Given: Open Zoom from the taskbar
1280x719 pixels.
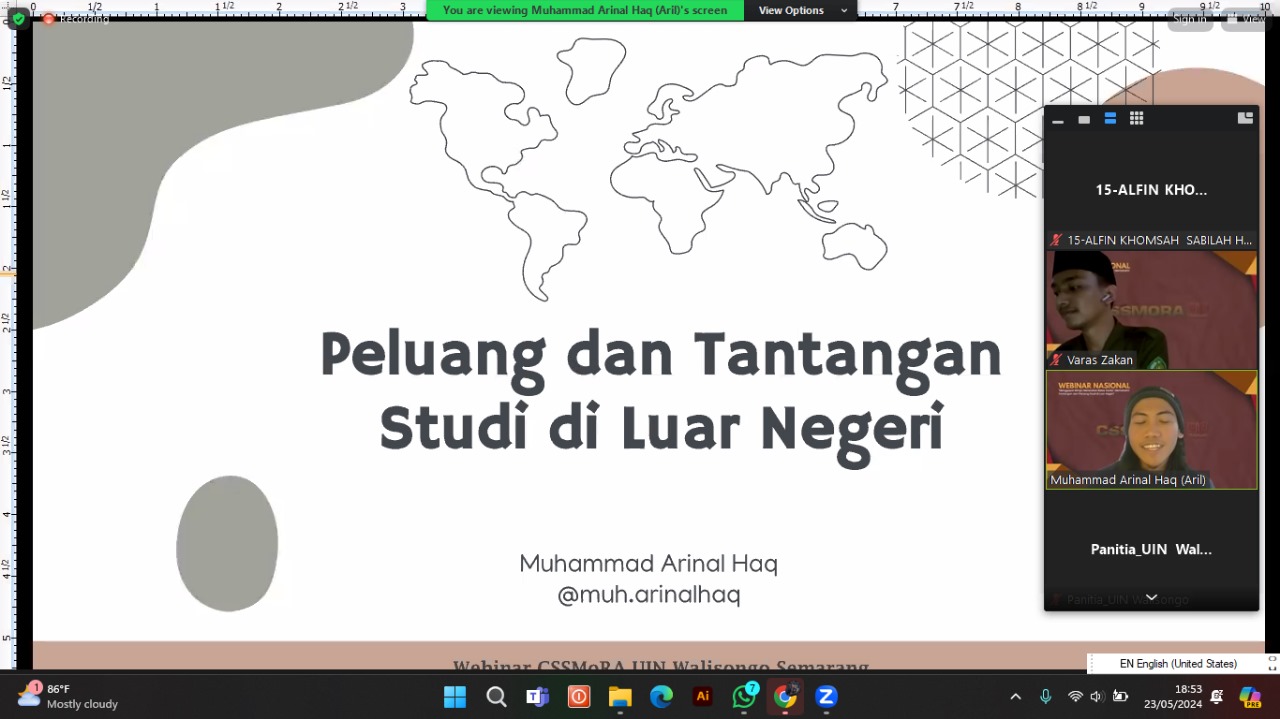Looking at the screenshot, I should click(826, 697).
